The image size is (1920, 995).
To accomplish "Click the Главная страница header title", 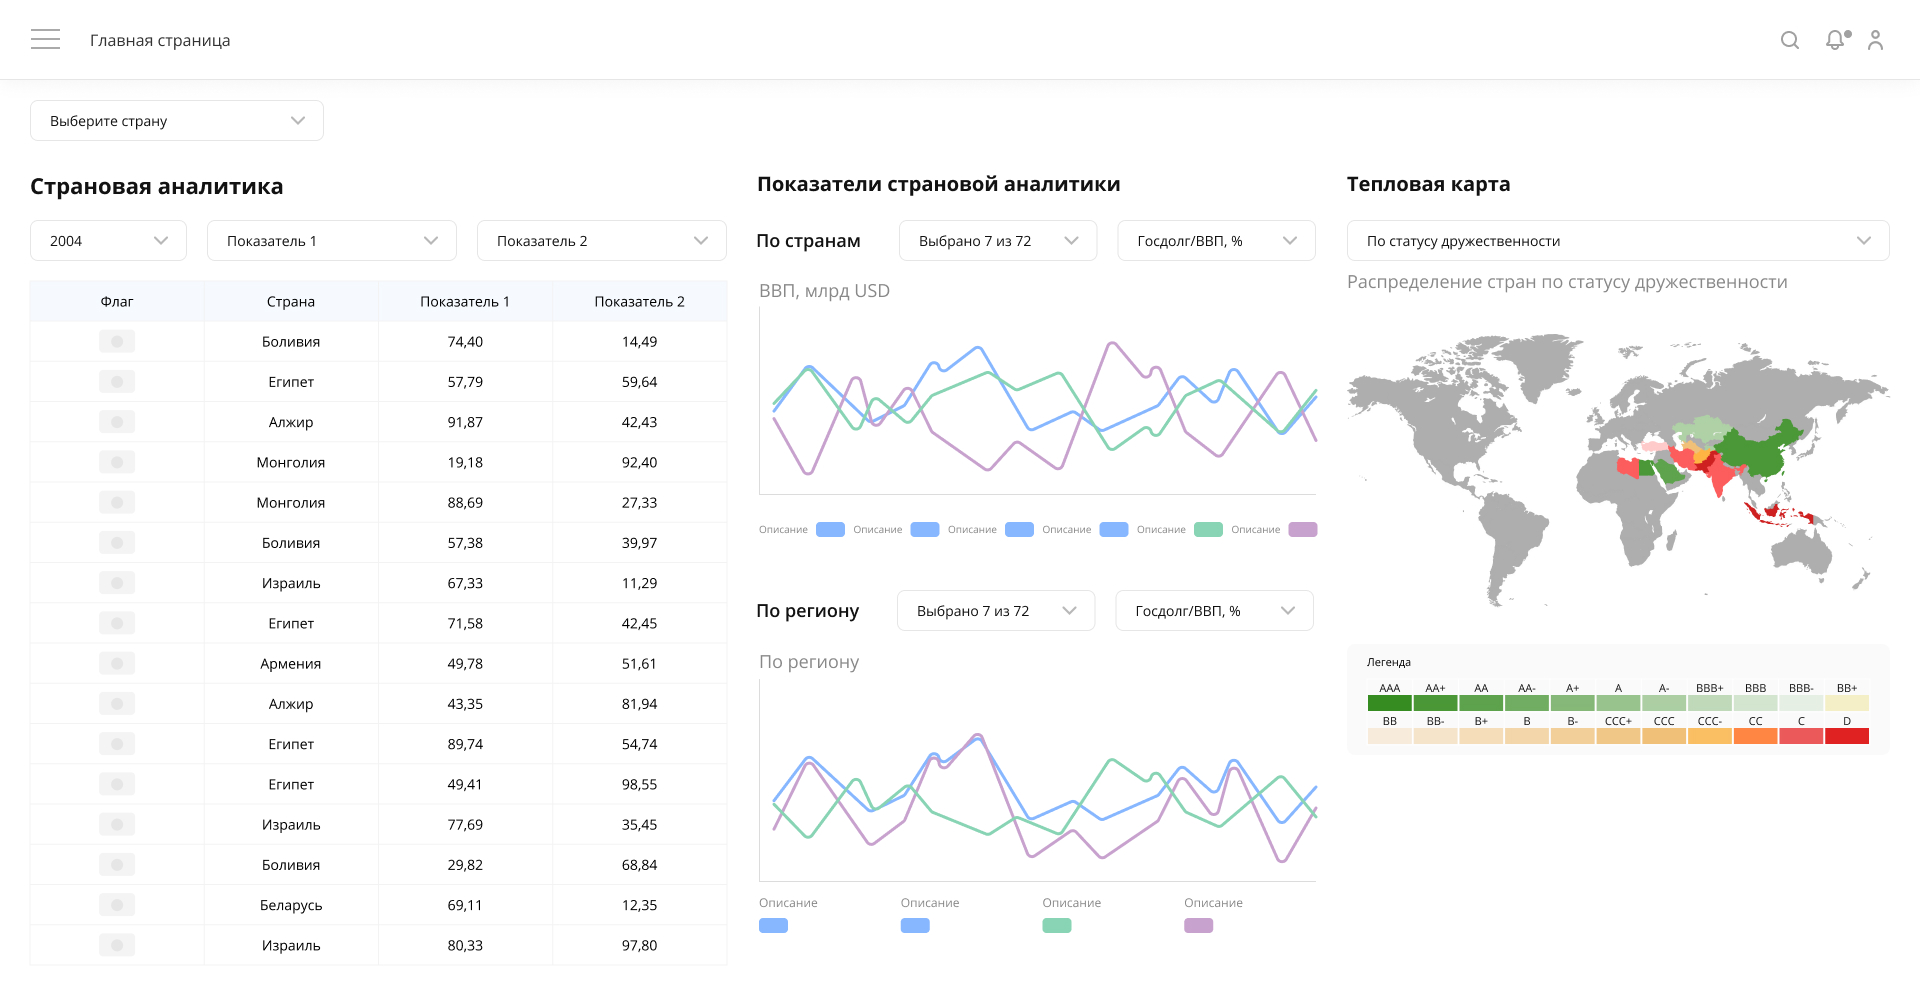I will click(160, 40).
